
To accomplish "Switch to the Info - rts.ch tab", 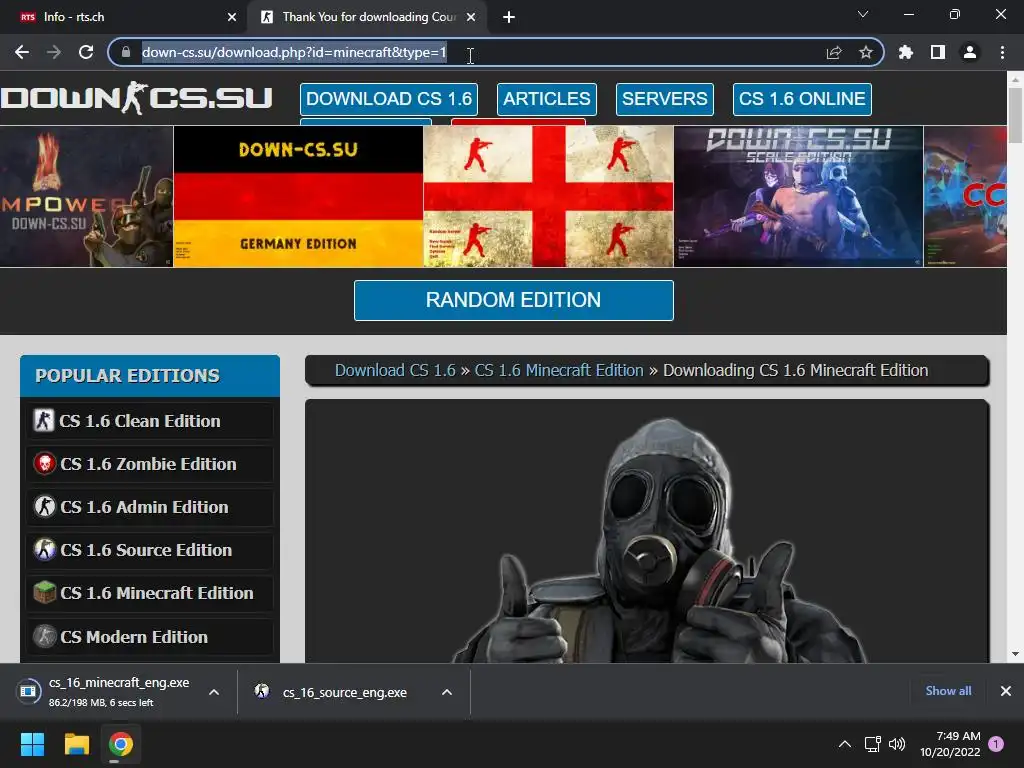I will (124, 17).
